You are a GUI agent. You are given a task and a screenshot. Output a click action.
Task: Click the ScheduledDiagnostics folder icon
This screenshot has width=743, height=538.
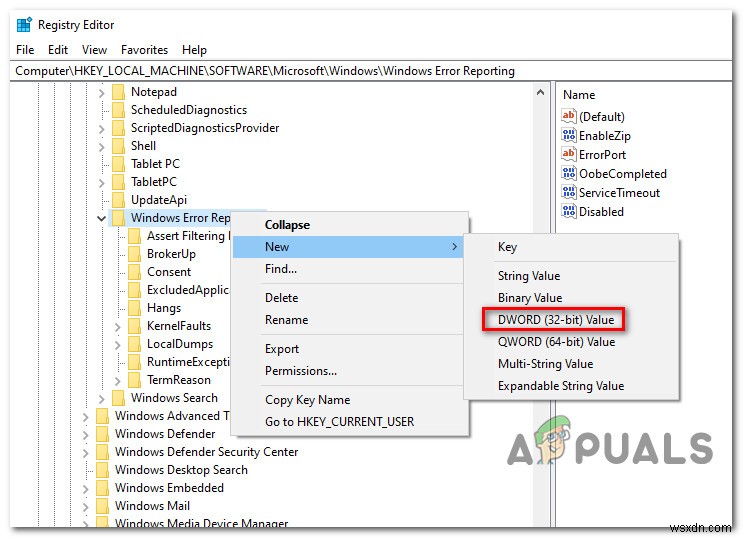tap(118, 110)
